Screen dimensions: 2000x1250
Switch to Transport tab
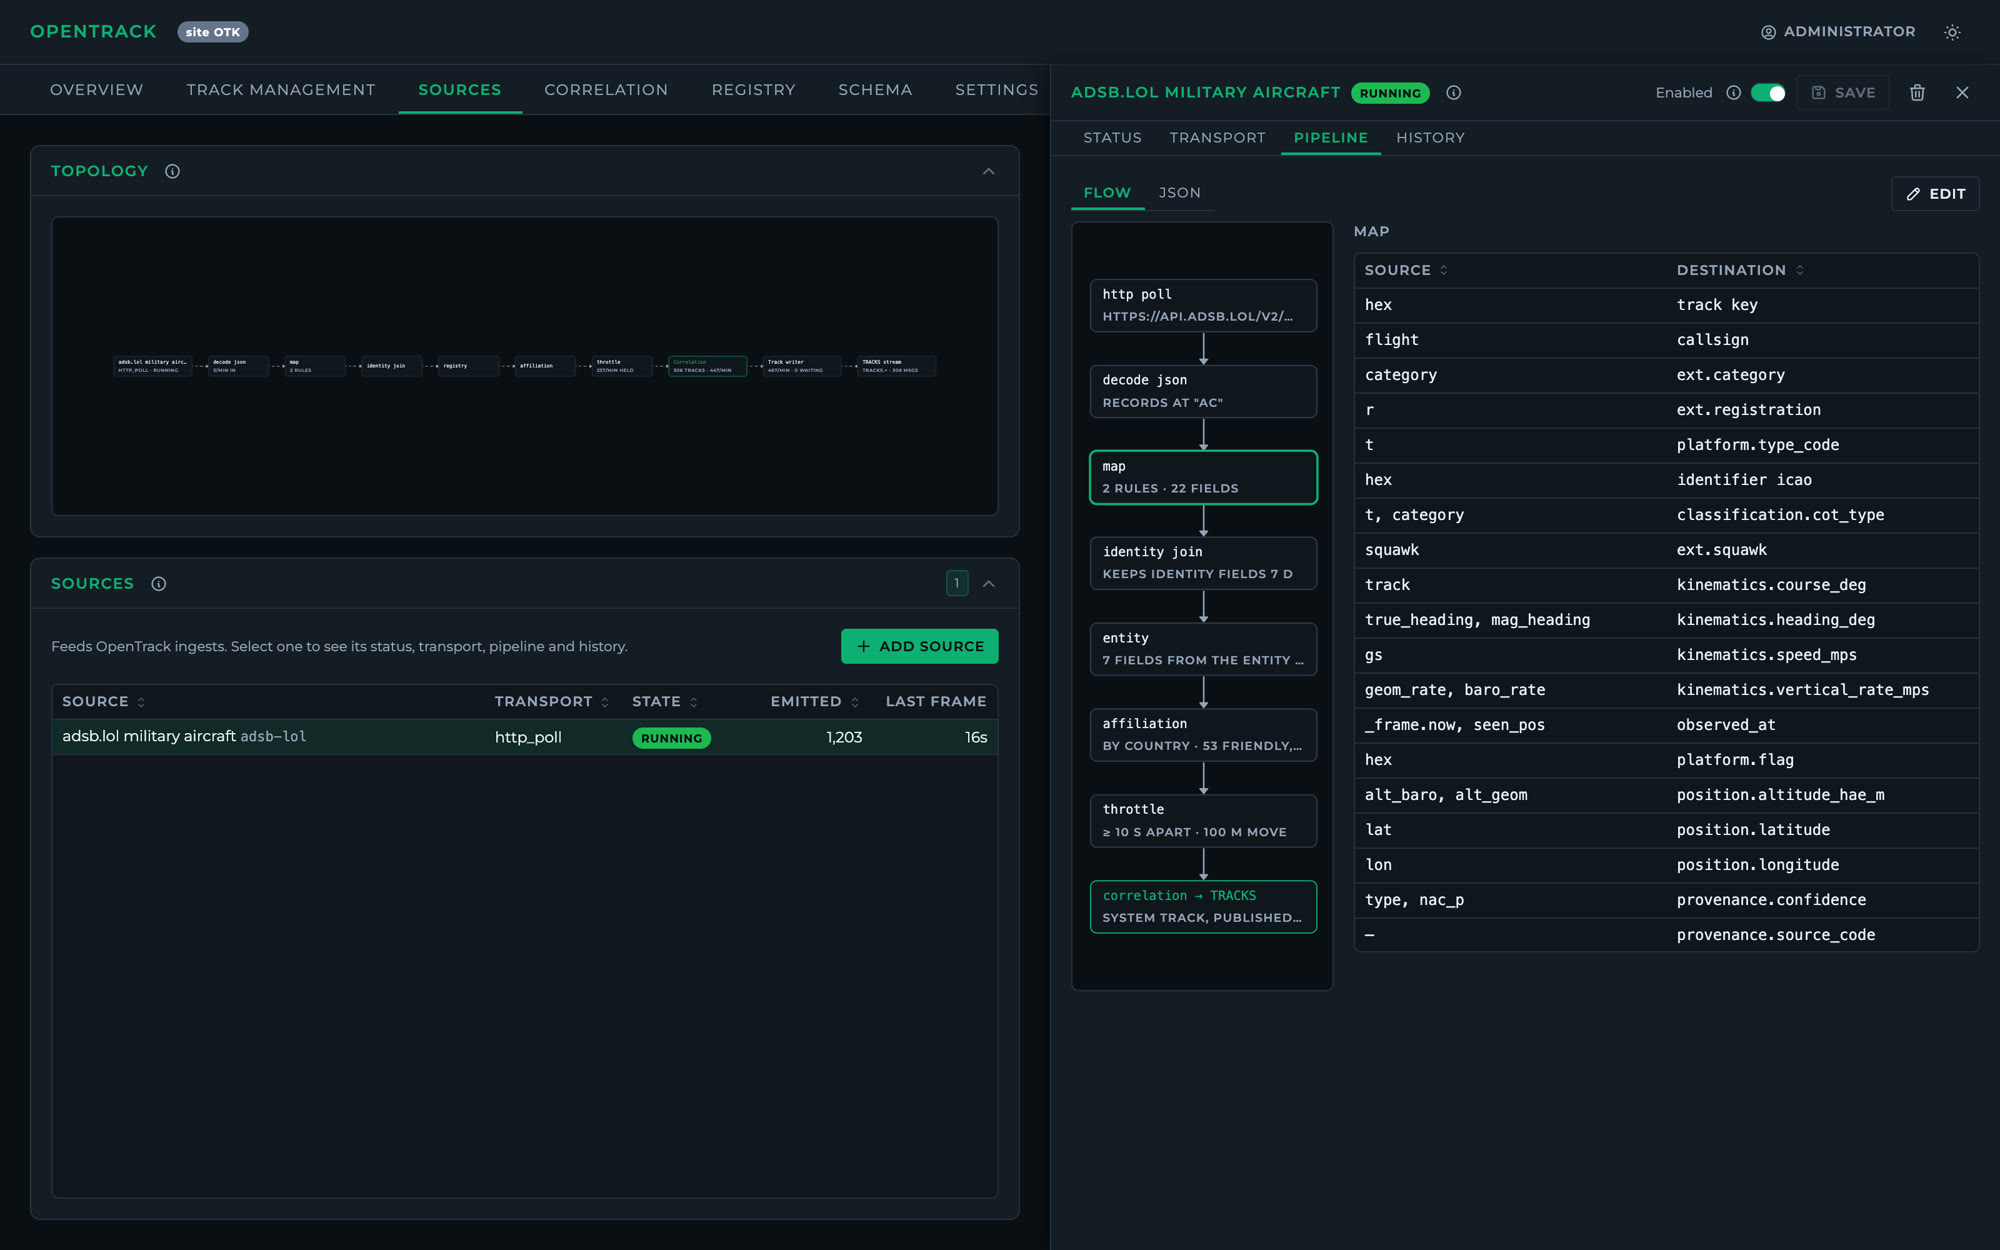(x=1217, y=138)
